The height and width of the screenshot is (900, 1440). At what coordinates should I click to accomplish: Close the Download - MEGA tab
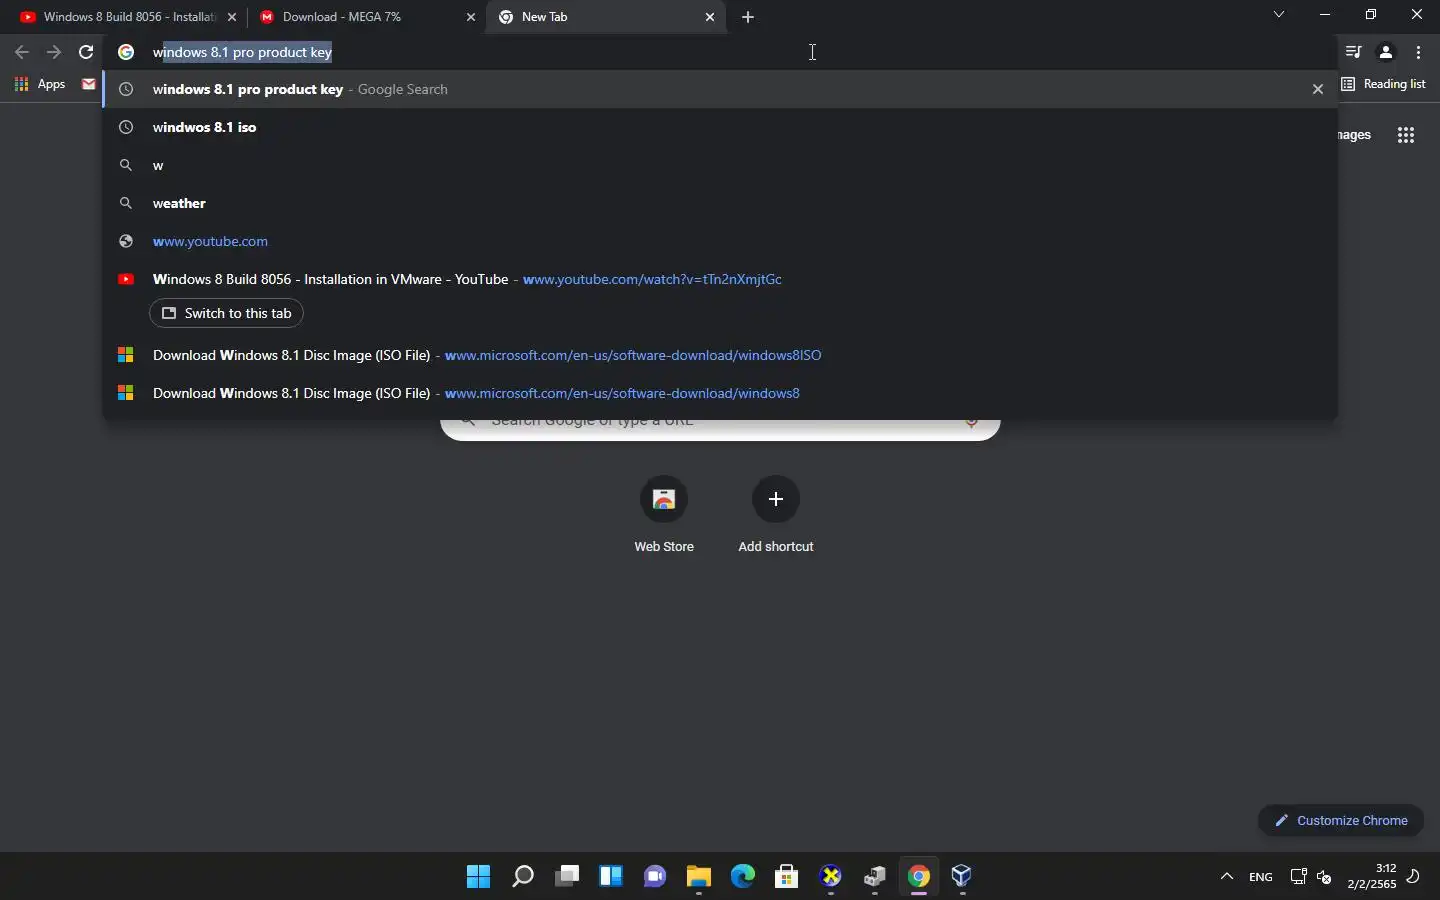pyautogui.click(x=471, y=17)
